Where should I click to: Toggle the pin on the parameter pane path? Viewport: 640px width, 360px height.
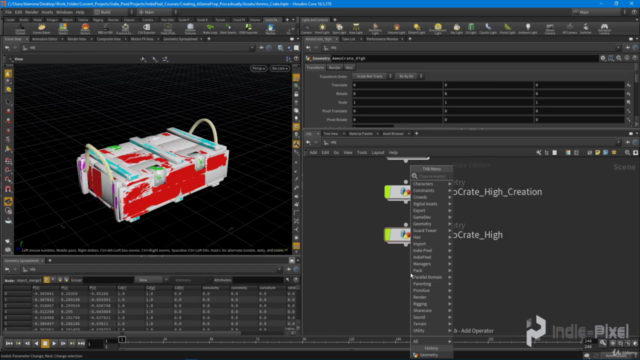click(x=627, y=48)
